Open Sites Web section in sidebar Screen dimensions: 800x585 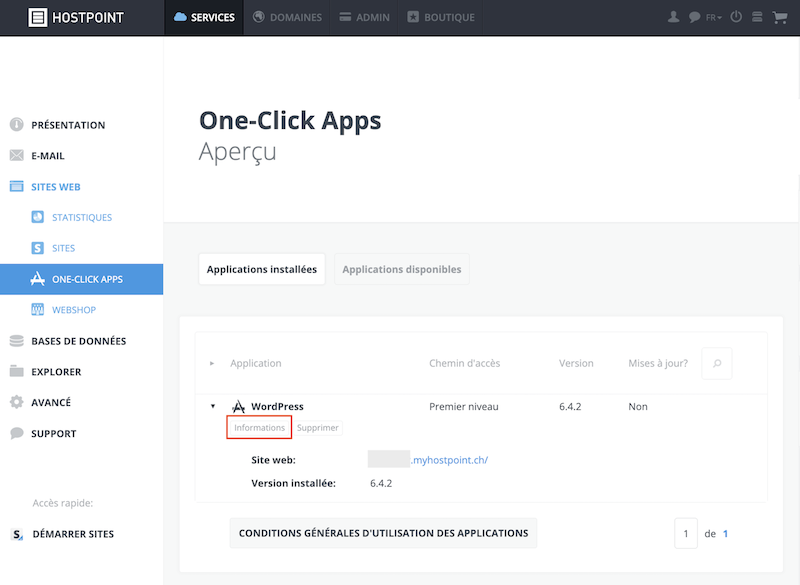click(x=56, y=187)
